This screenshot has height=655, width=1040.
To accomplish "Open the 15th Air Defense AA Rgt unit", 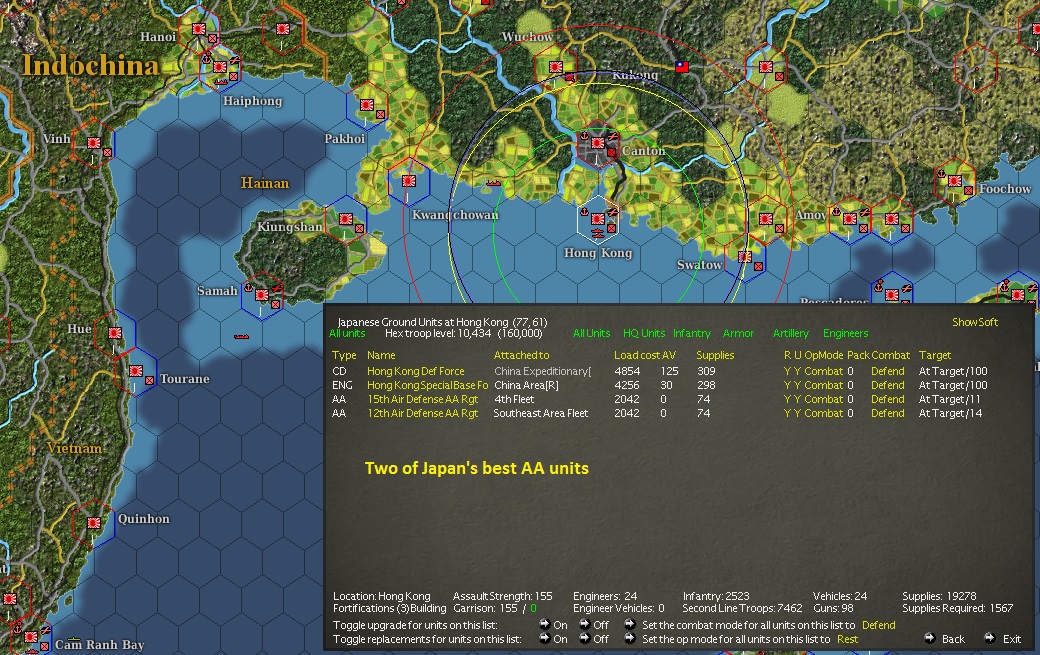I will pyautogui.click(x=422, y=399).
